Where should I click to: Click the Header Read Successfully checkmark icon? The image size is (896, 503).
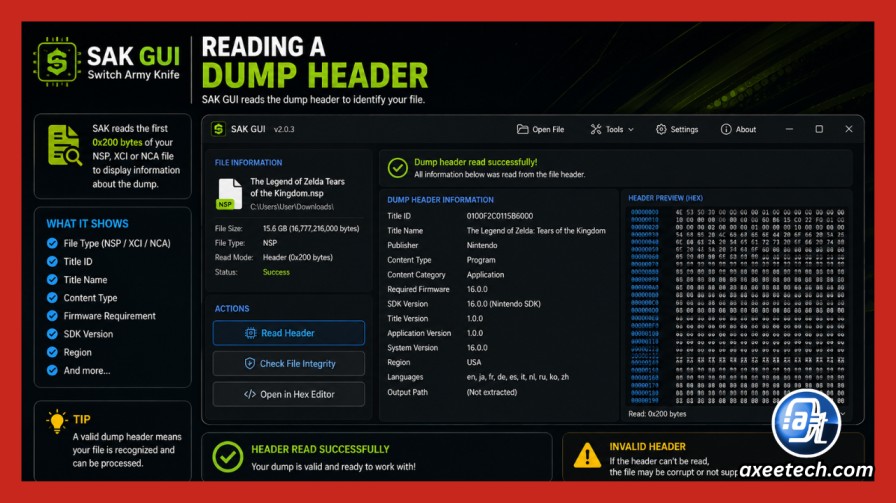tap(227, 457)
